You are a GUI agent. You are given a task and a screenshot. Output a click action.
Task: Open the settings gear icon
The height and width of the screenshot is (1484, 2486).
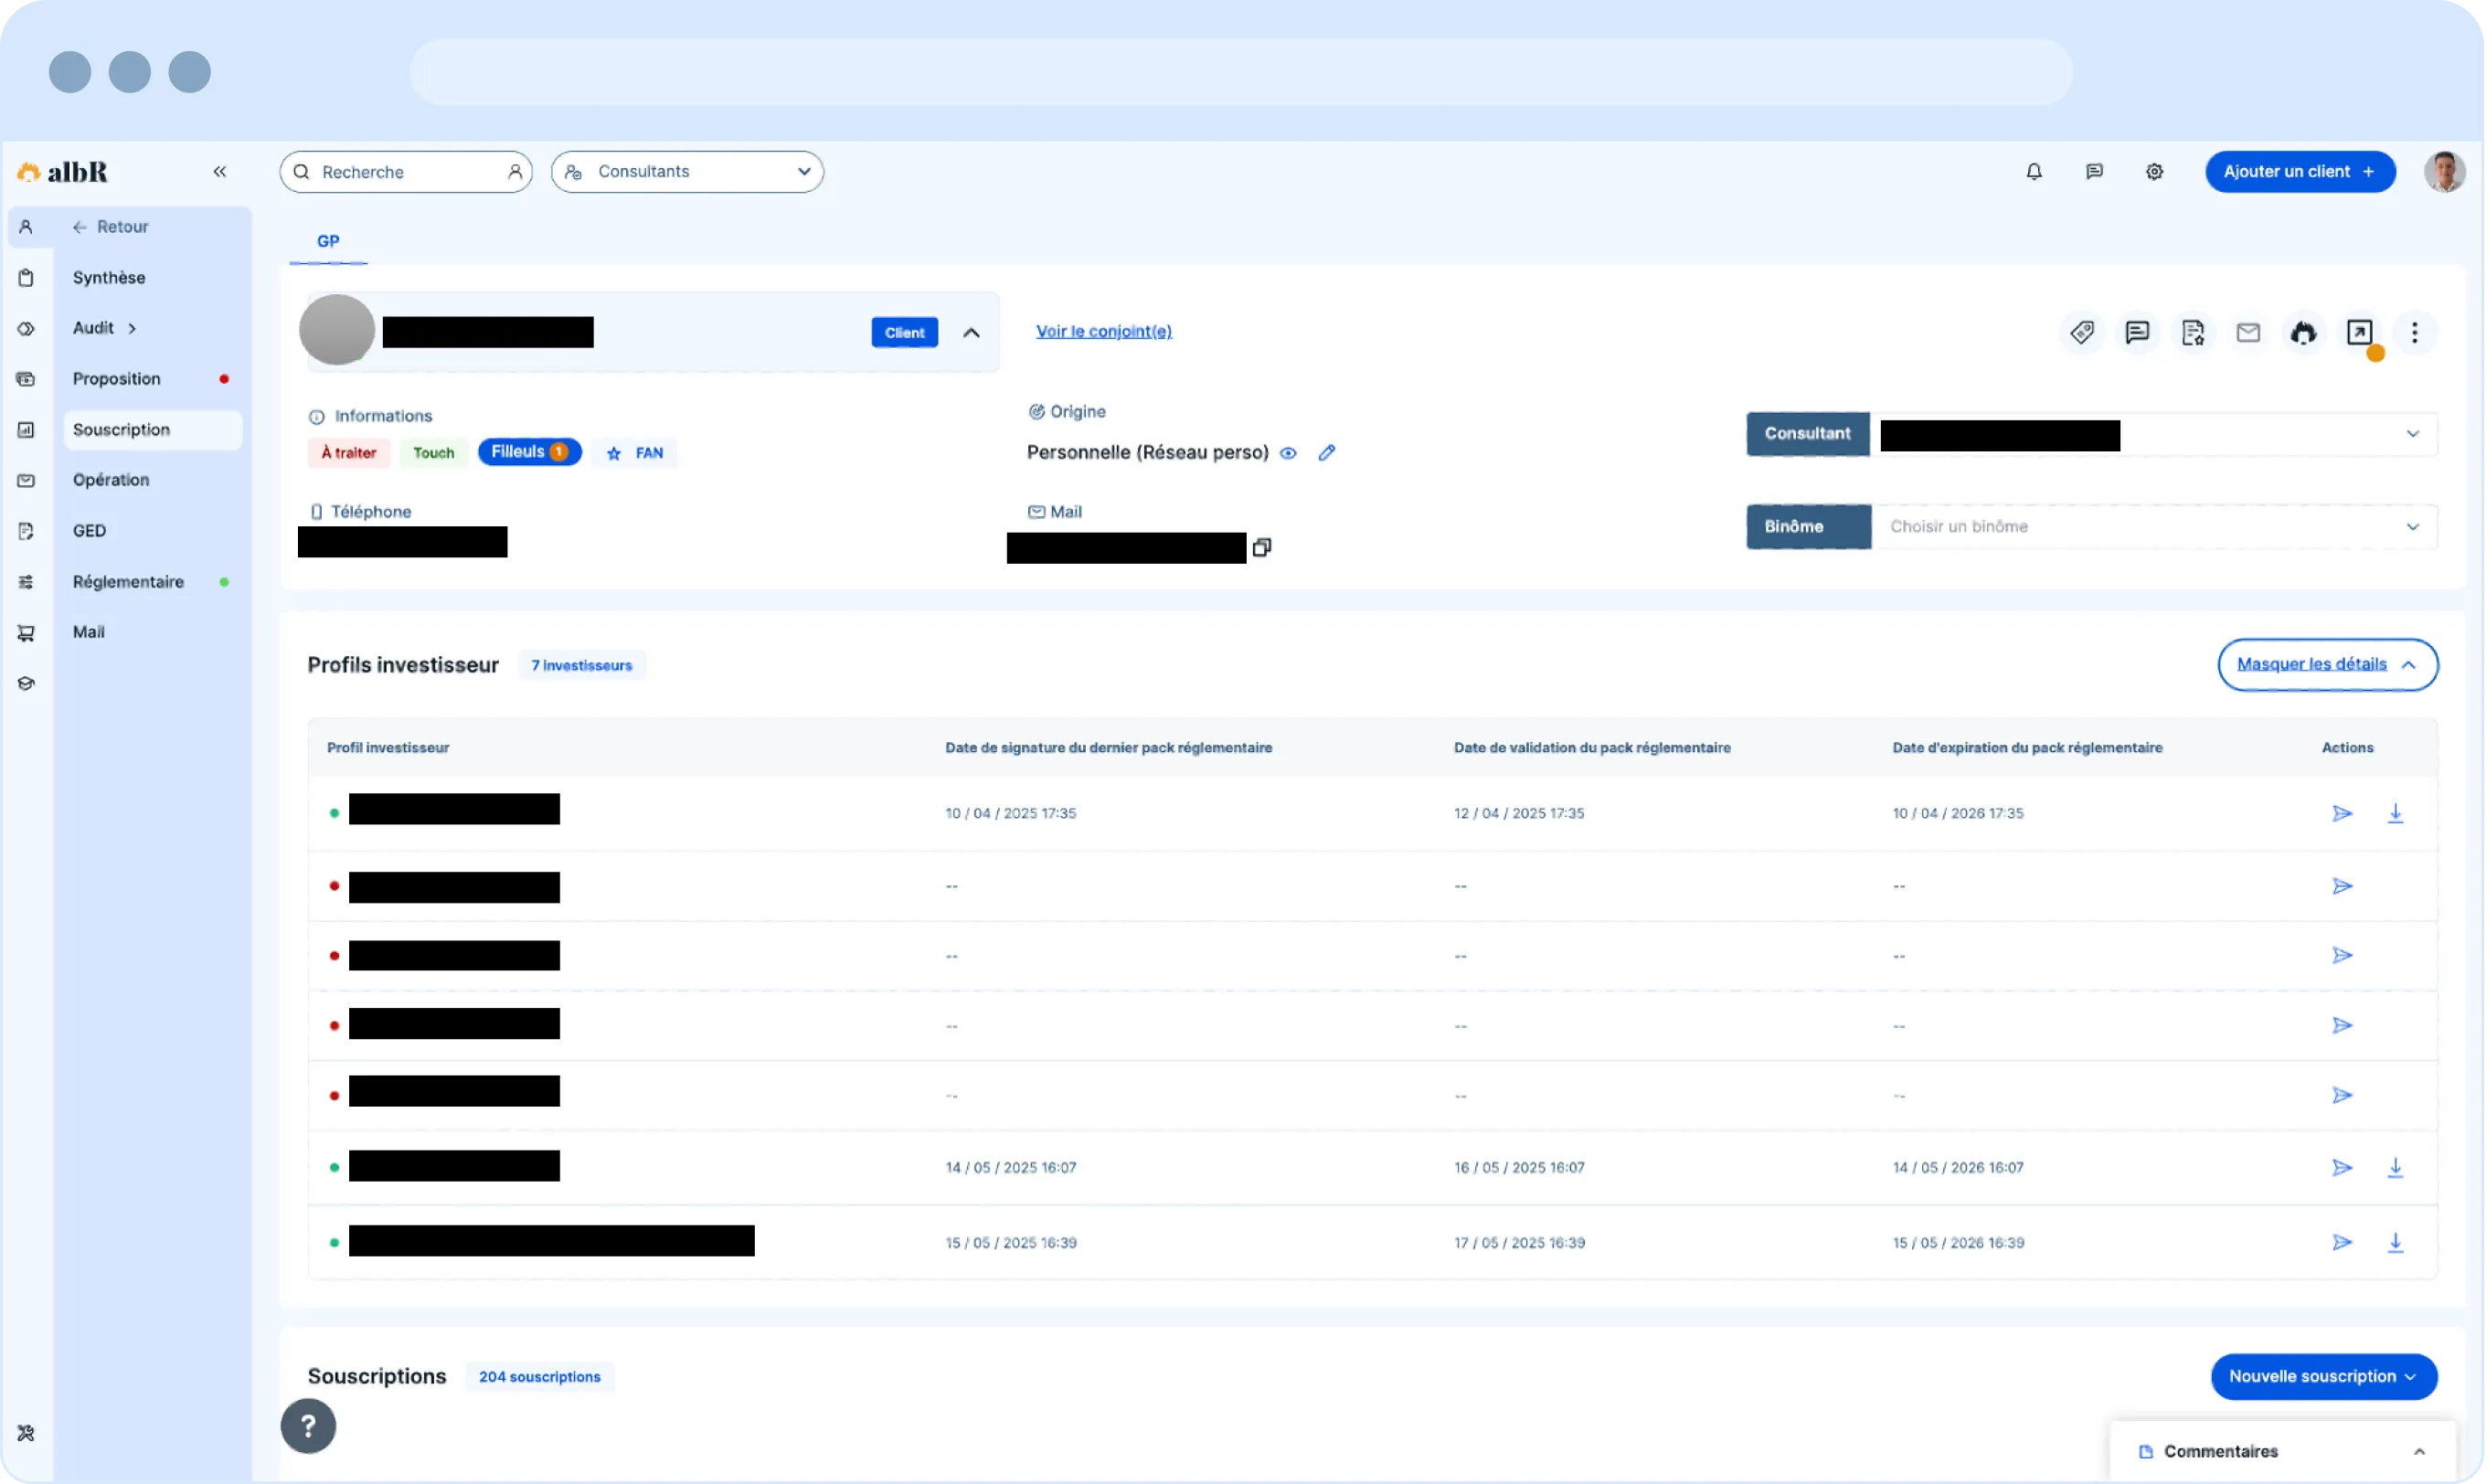click(x=2154, y=172)
